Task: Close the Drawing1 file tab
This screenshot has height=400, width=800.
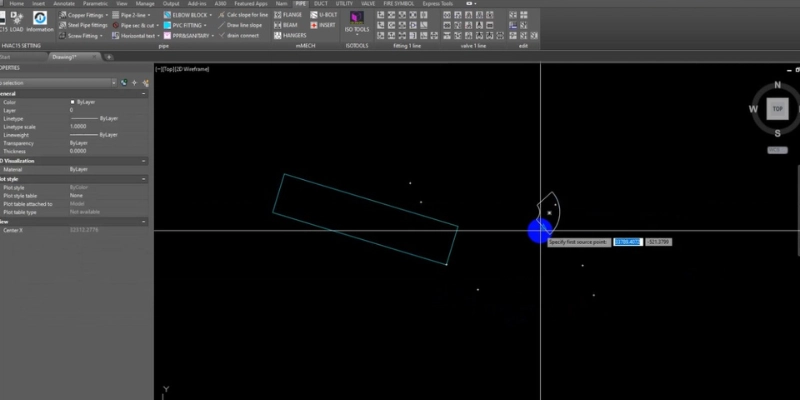Action: (x=94, y=57)
